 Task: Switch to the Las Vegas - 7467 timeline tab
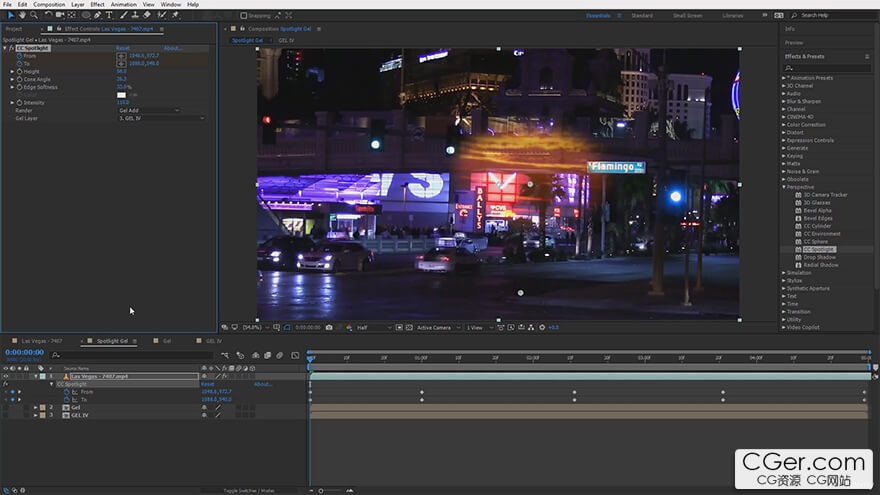(42, 341)
